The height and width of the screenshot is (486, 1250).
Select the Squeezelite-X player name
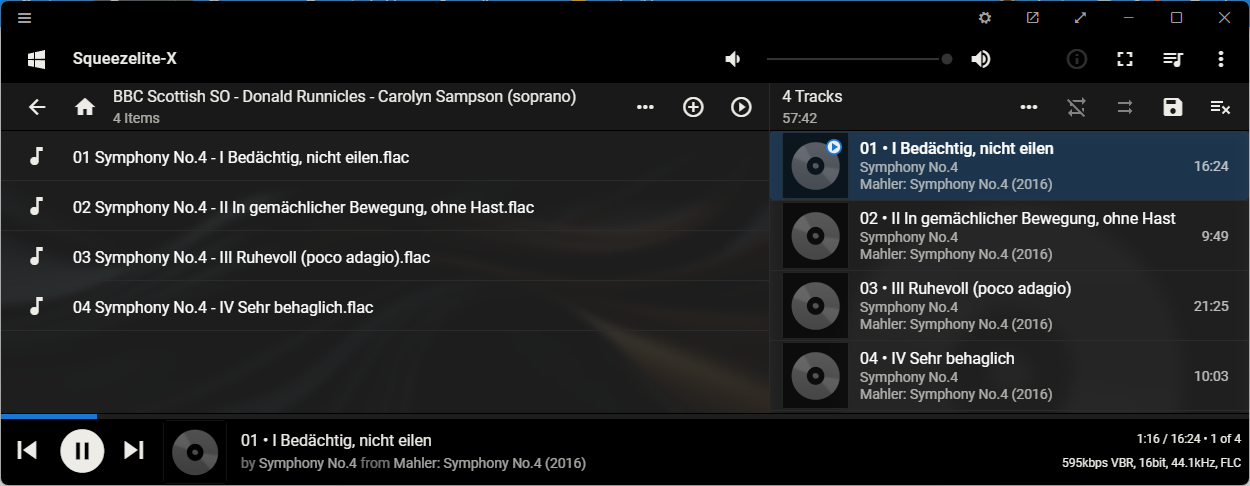point(125,59)
